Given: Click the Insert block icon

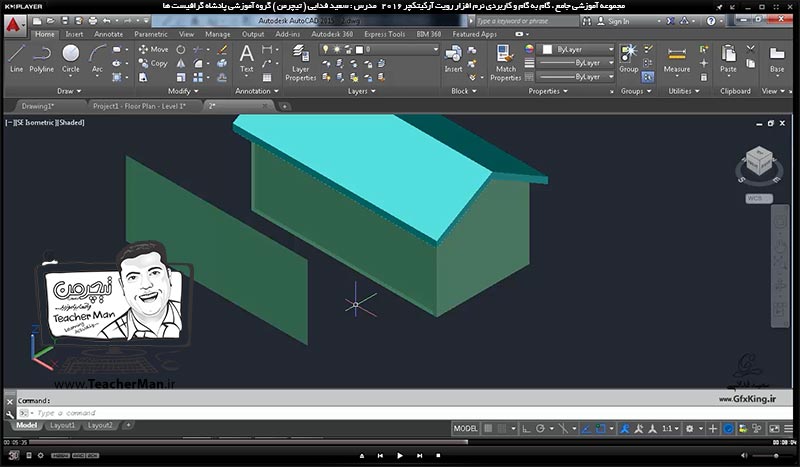Looking at the screenshot, I should 453,59.
